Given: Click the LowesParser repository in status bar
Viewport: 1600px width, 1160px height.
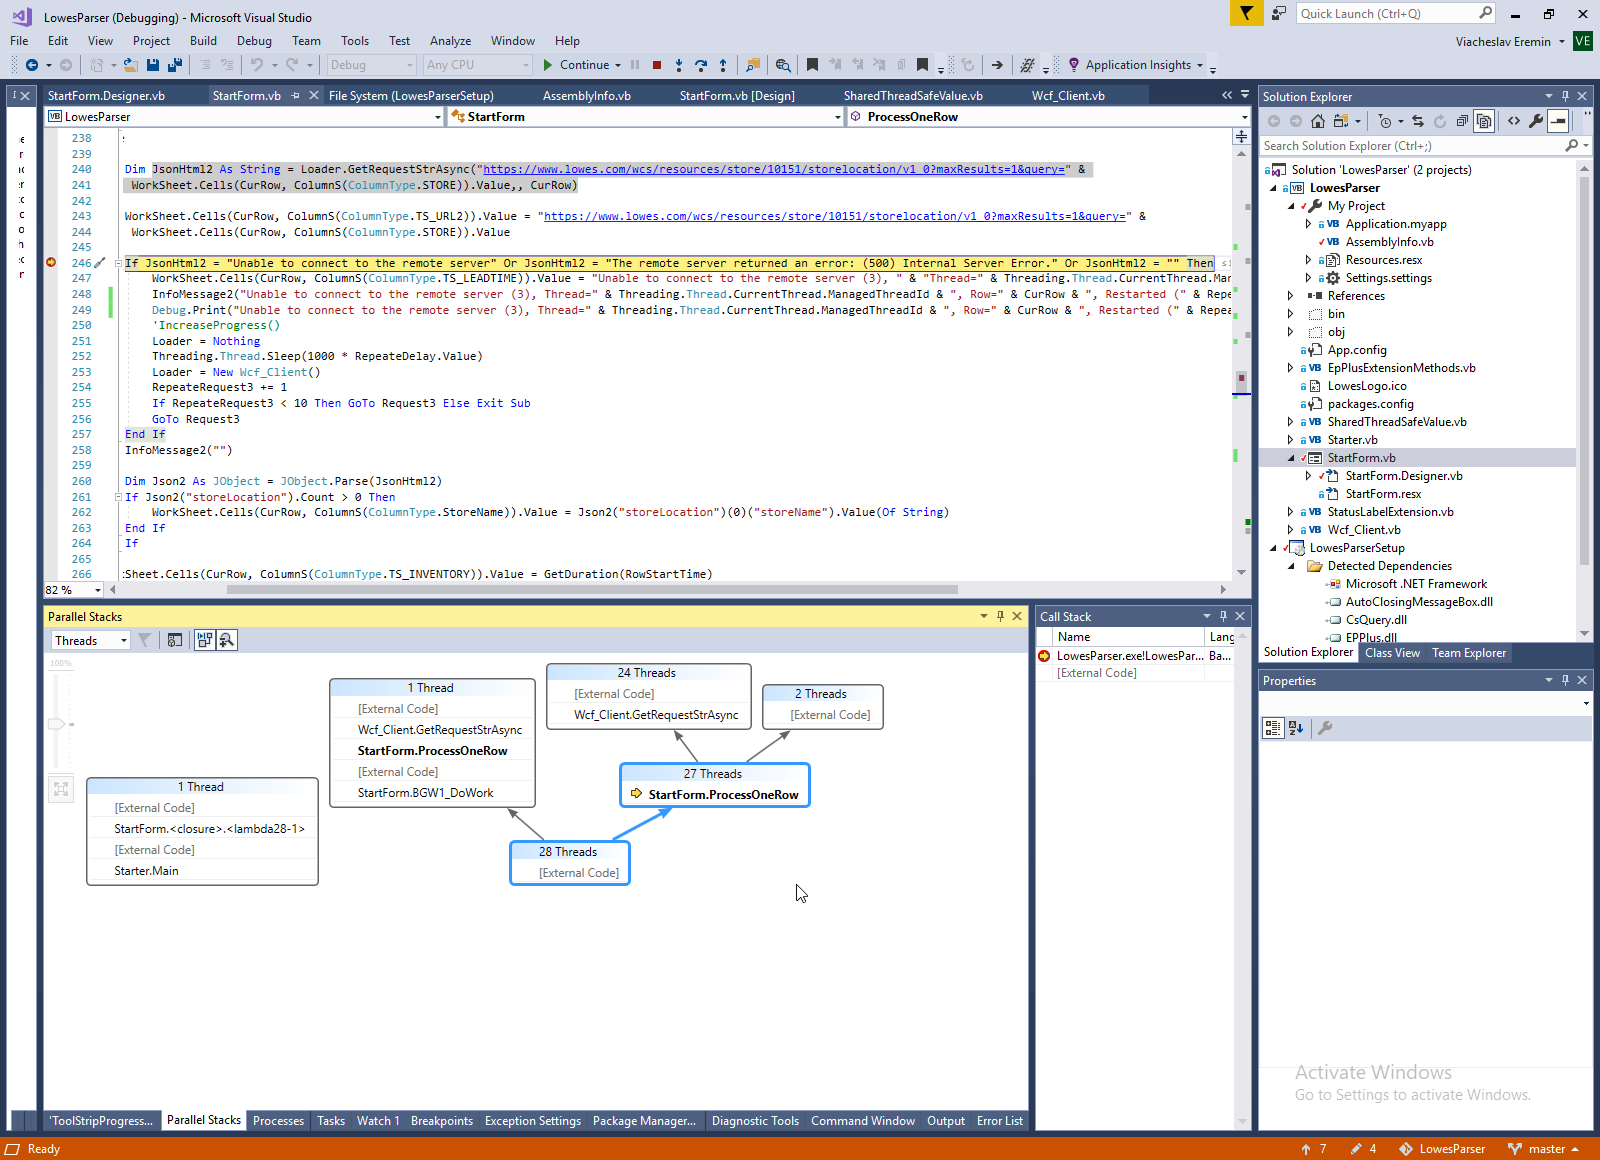Looking at the screenshot, I should (x=1452, y=1149).
